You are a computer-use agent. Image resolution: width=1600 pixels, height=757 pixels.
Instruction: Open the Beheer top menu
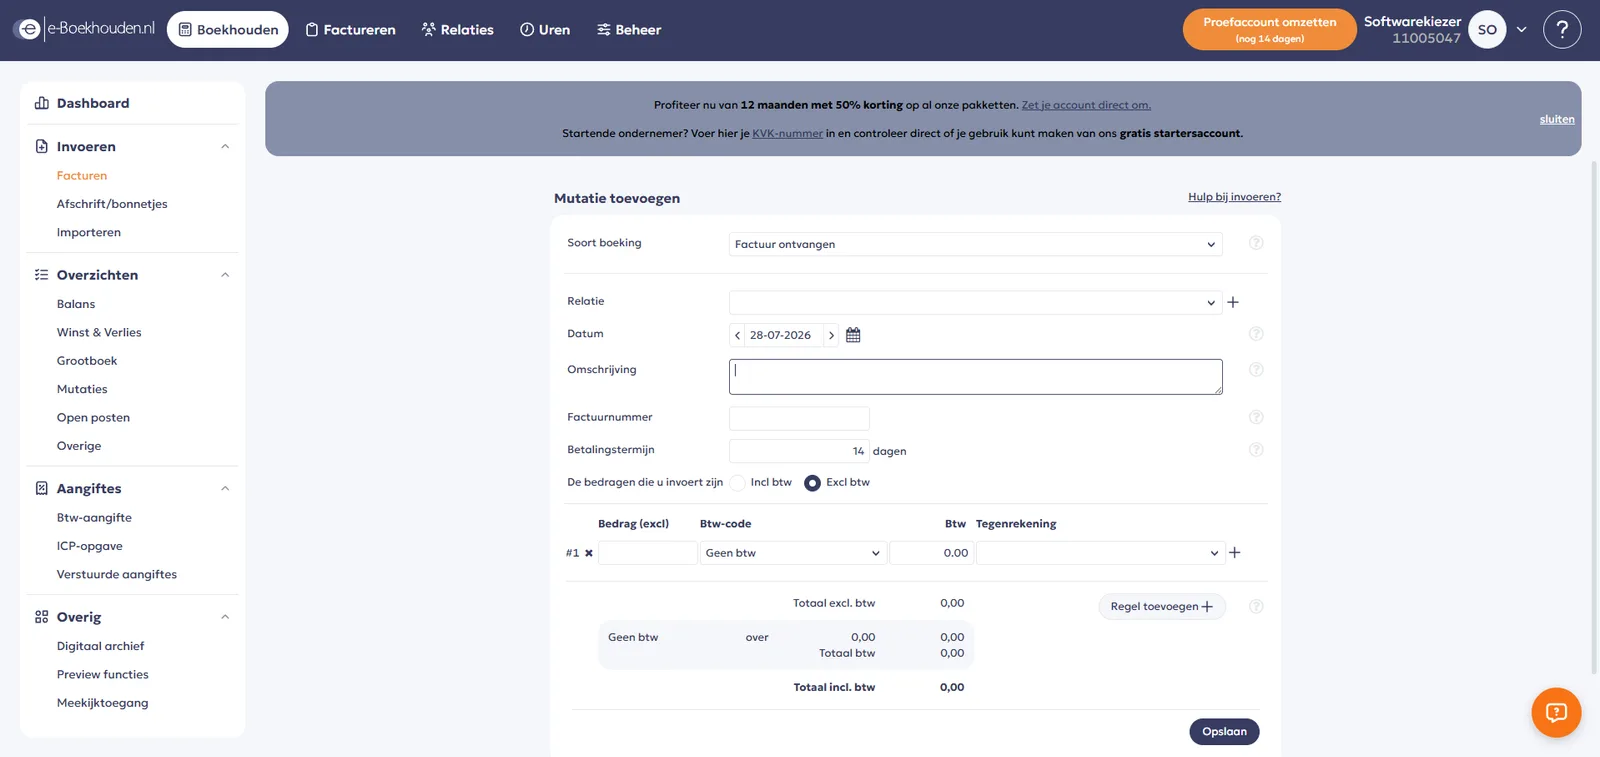pyautogui.click(x=629, y=30)
